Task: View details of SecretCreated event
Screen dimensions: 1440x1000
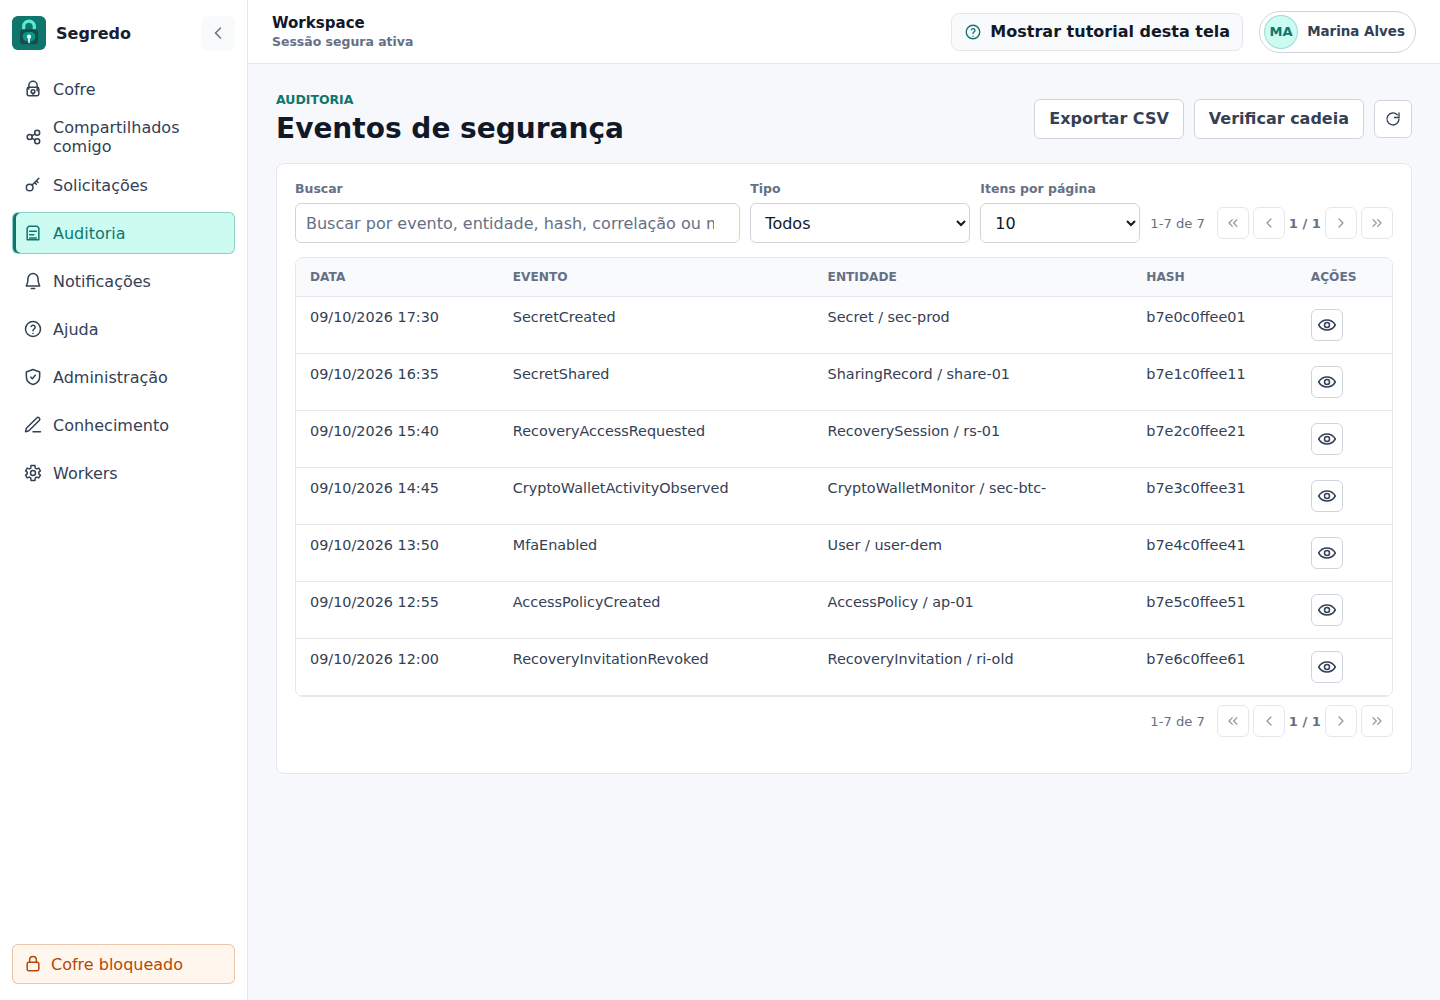Action: pyautogui.click(x=1327, y=325)
